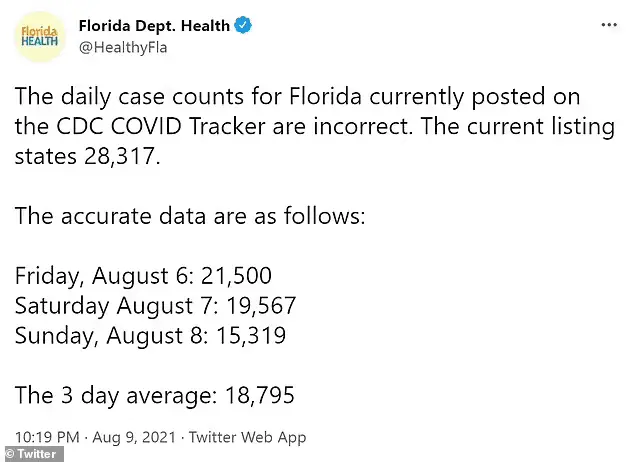Click the "Sunday, August 8: 15,319" line

150,335
